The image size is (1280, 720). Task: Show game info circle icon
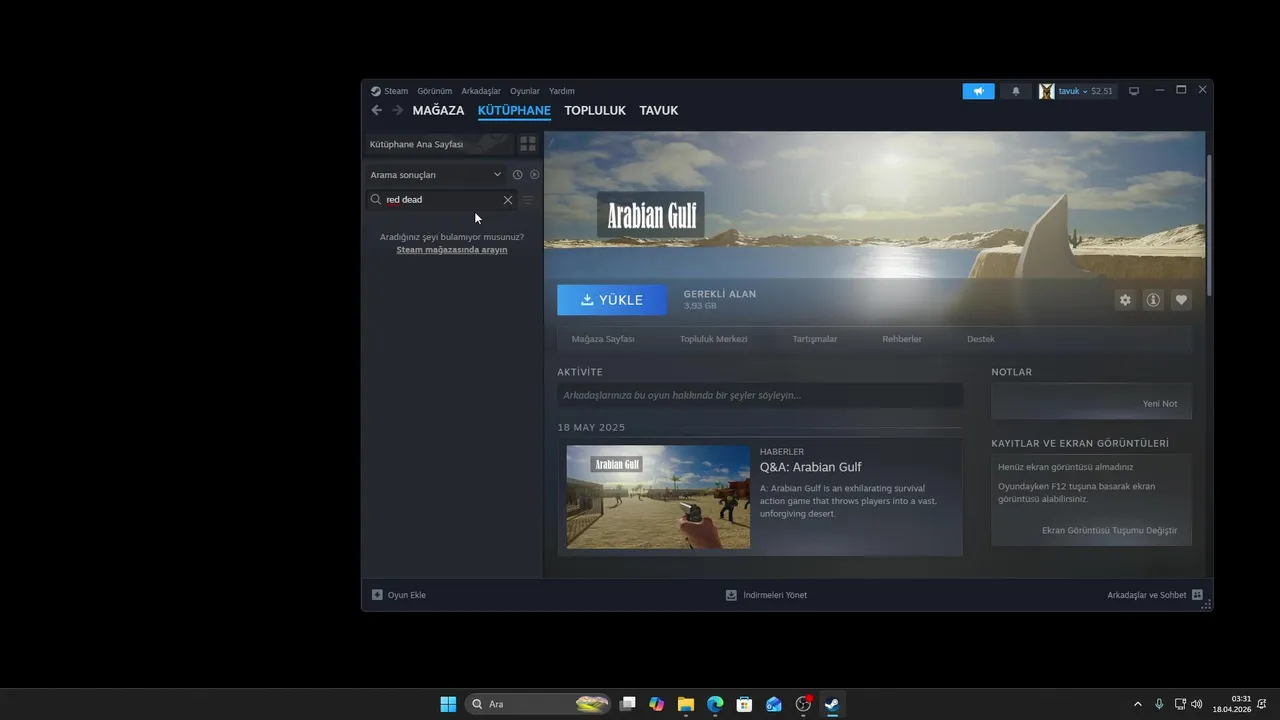pyautogui.click(x=1153, y=300)
